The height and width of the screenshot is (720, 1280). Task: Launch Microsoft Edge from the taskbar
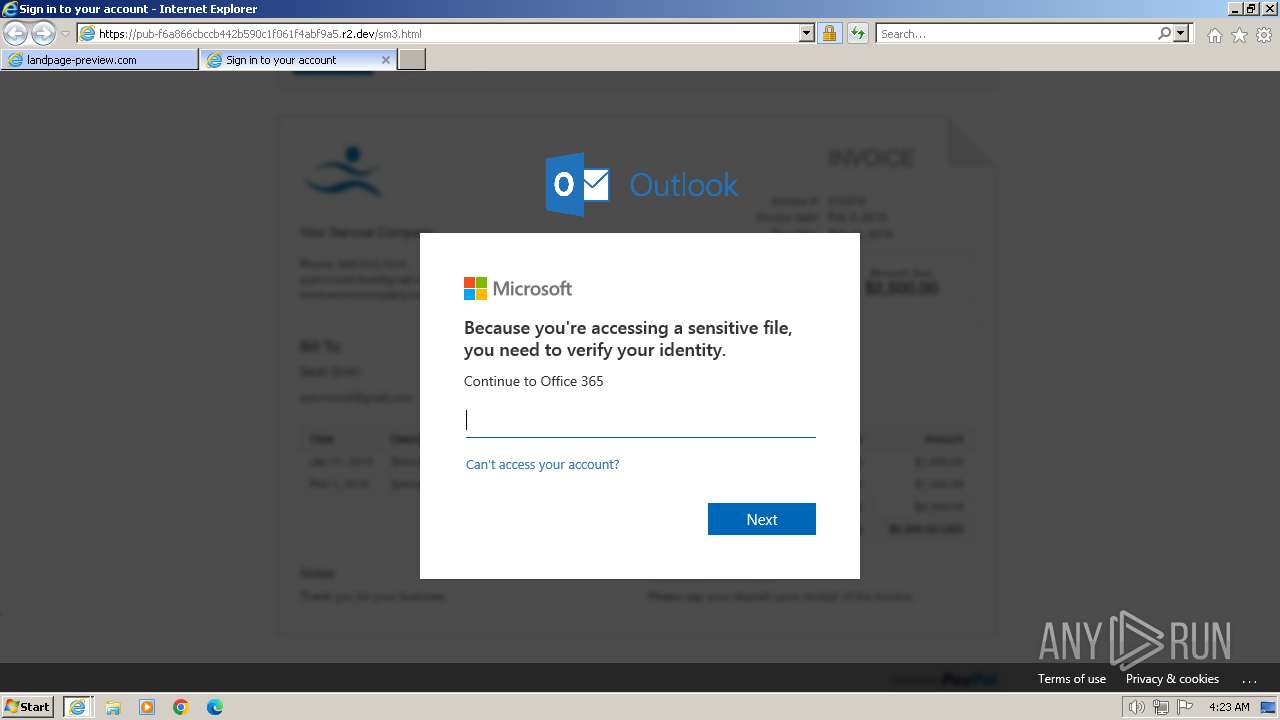(x=215, y=707)
